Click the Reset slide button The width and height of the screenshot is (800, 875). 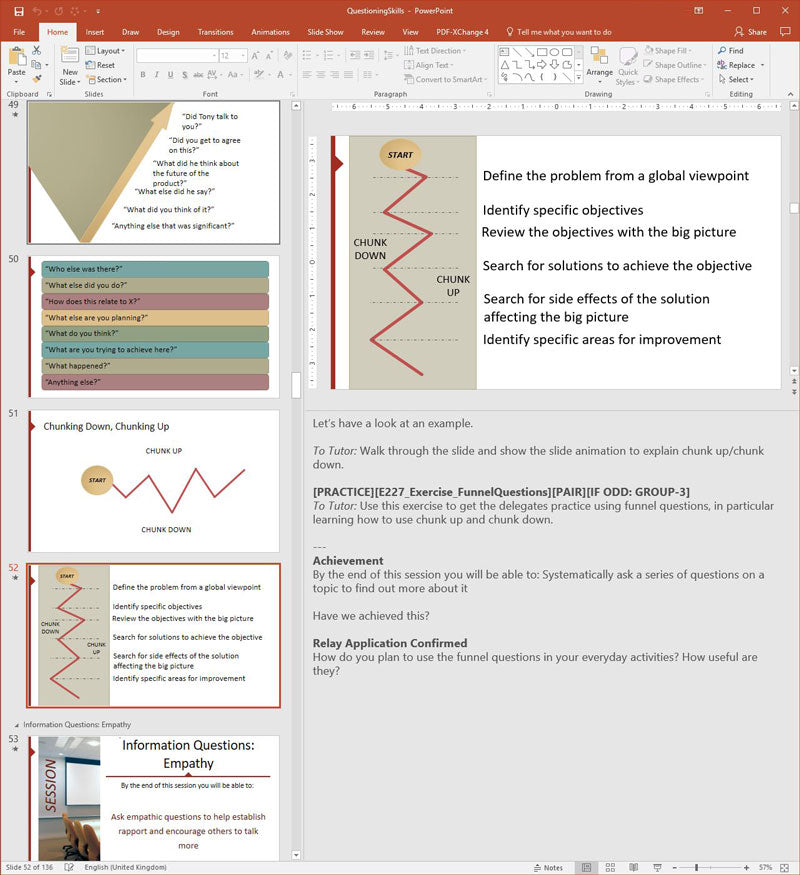click(x=100, y=65)
